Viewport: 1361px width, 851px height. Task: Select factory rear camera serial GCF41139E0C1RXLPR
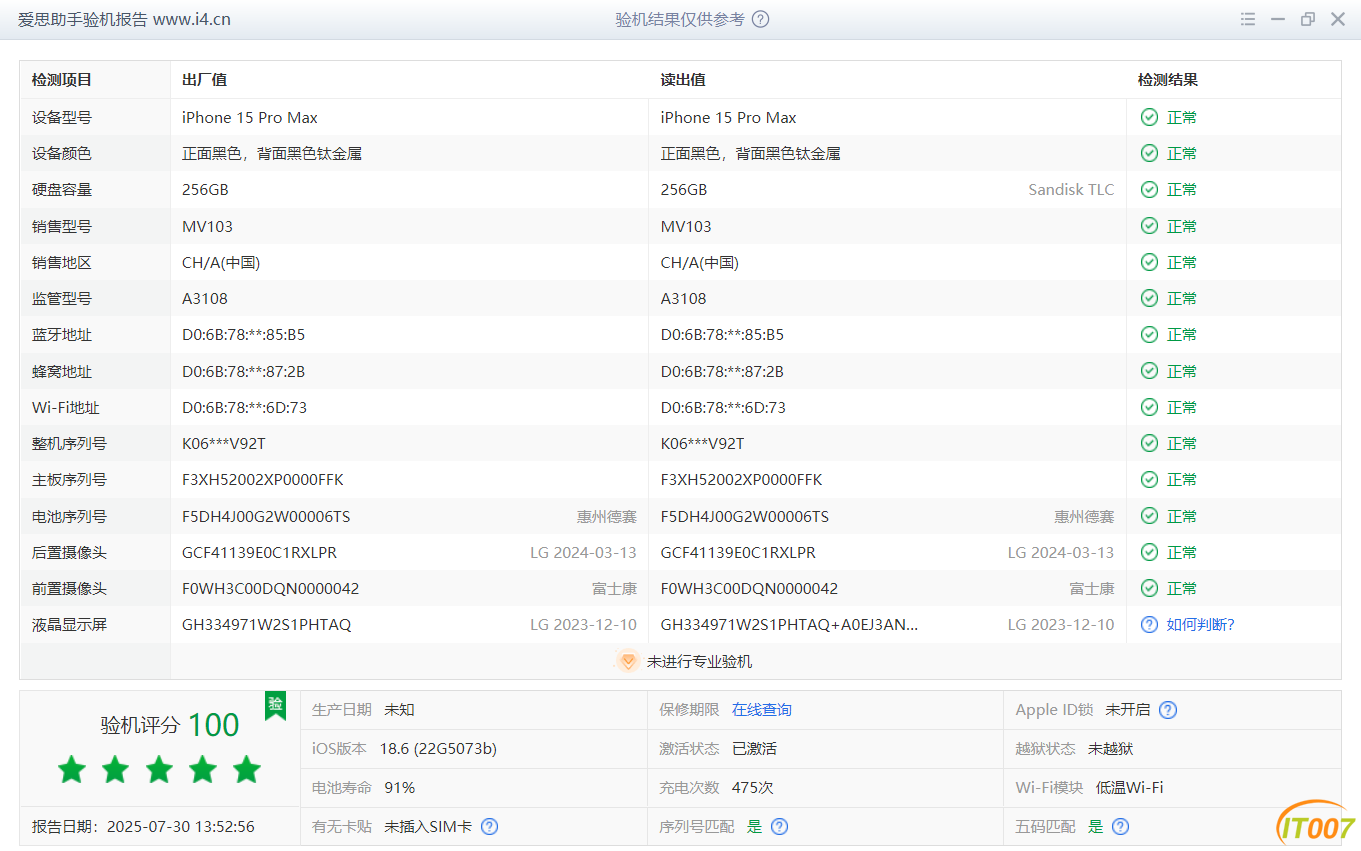[x=259, y=553]
